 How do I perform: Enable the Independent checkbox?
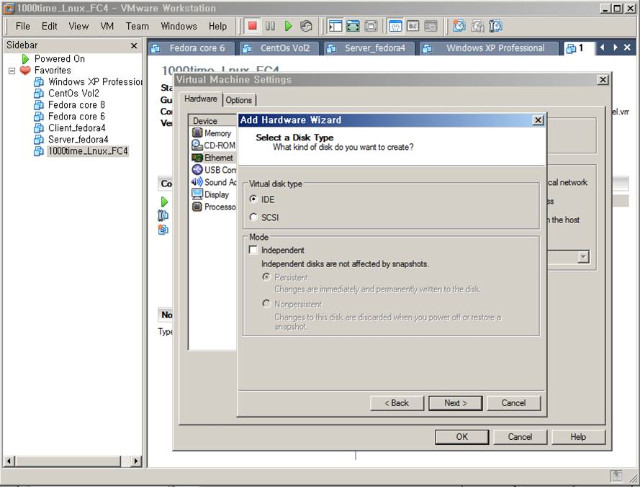point(253,249)
